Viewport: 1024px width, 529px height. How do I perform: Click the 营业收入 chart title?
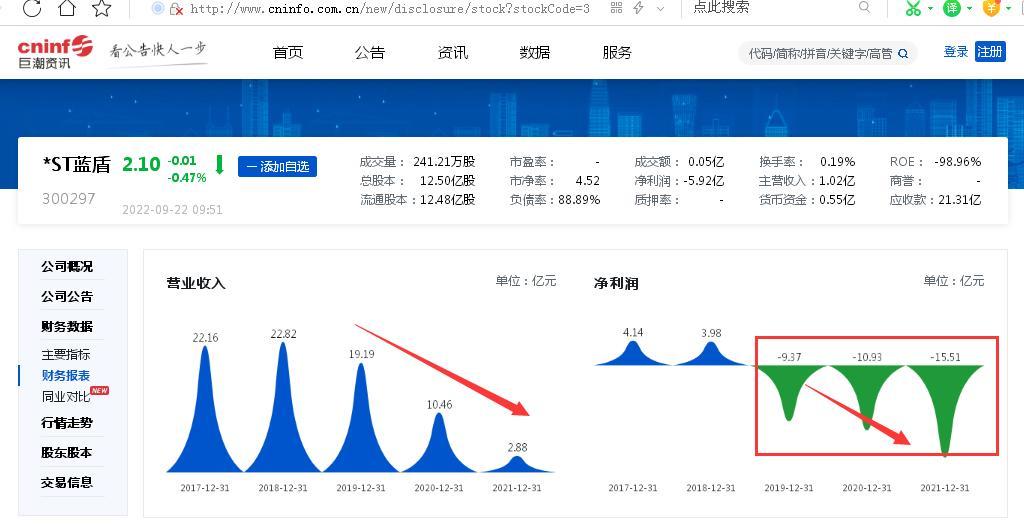click(196, 283)
